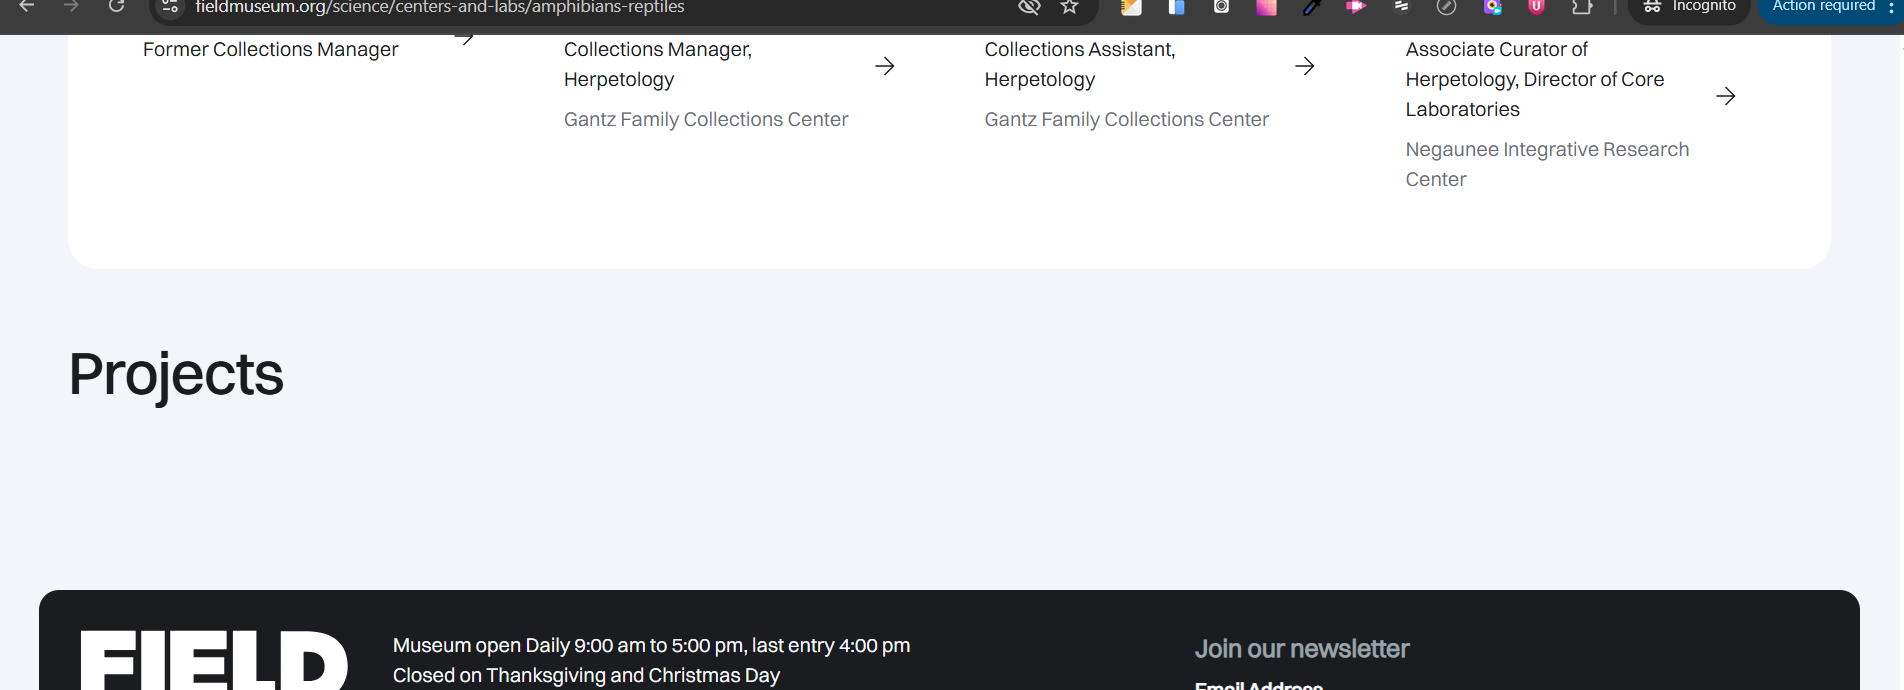Click the Action required button
The width and height of the screenshot is (1904, 690).
point(1823,7)
